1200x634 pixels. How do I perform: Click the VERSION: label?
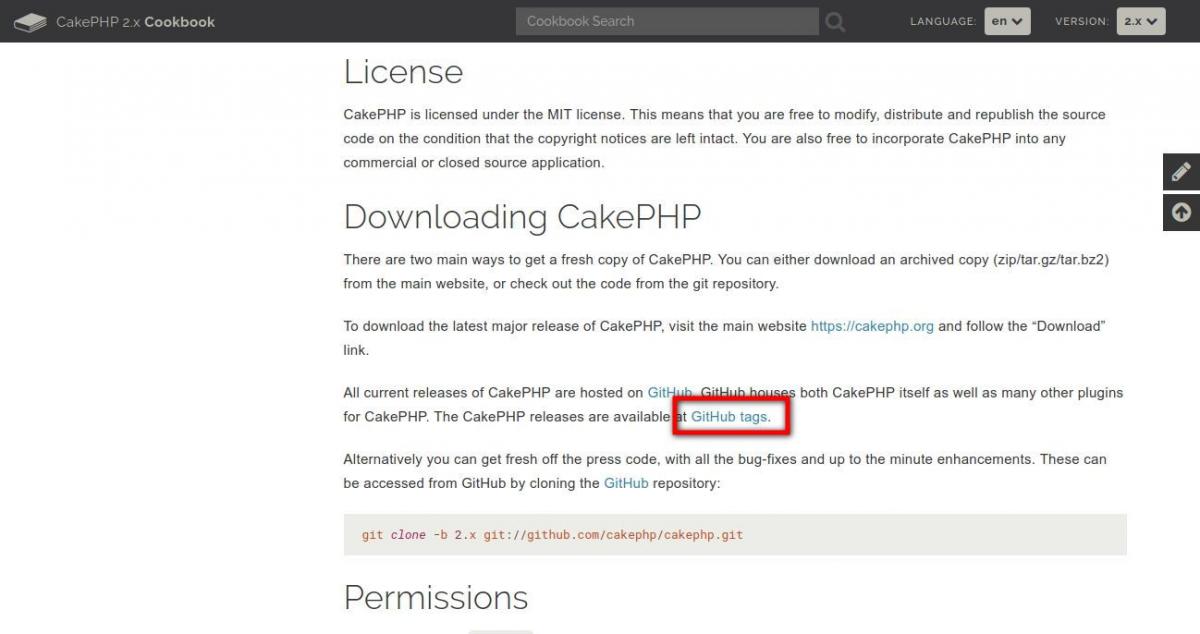(1081, 21)
